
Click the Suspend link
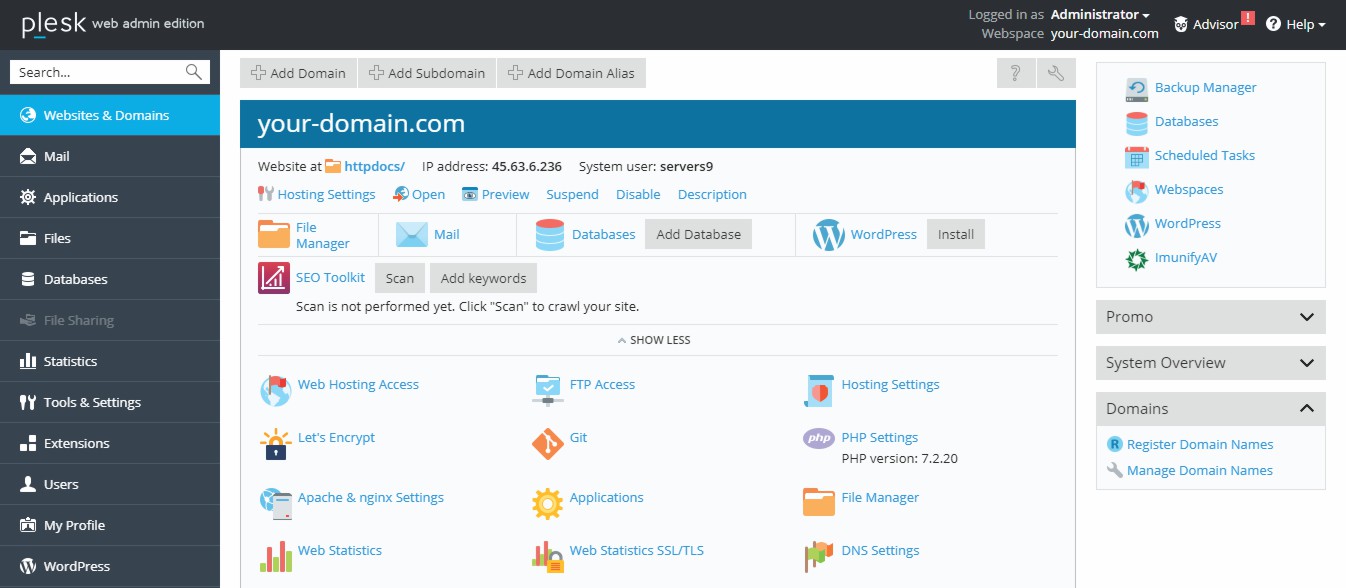tap(572, 195)
